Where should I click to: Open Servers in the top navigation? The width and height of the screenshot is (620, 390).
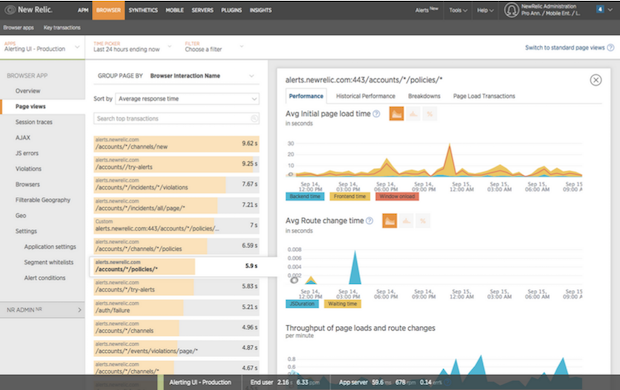[202, 10]
